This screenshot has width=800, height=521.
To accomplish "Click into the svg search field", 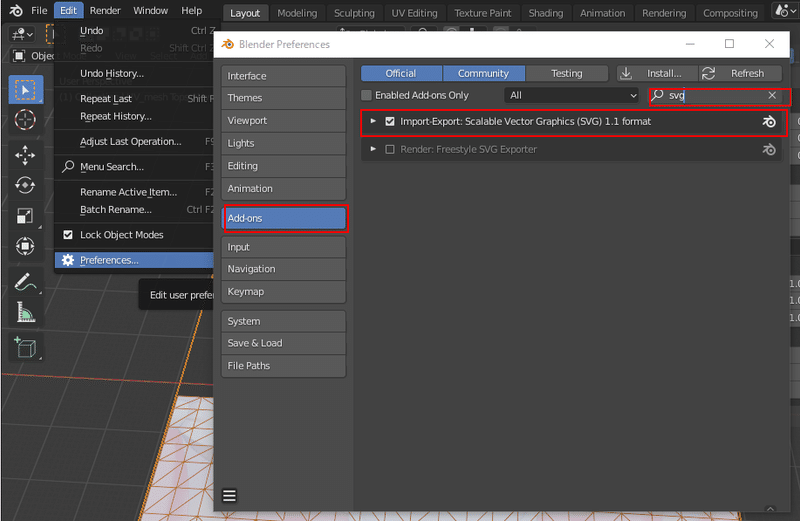I will (717, 95).
